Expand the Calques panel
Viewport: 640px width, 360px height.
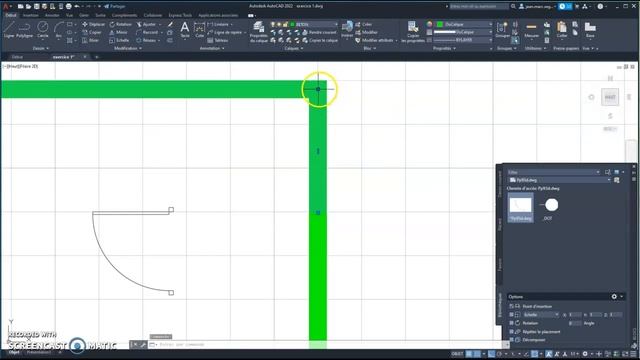[293, 48]
